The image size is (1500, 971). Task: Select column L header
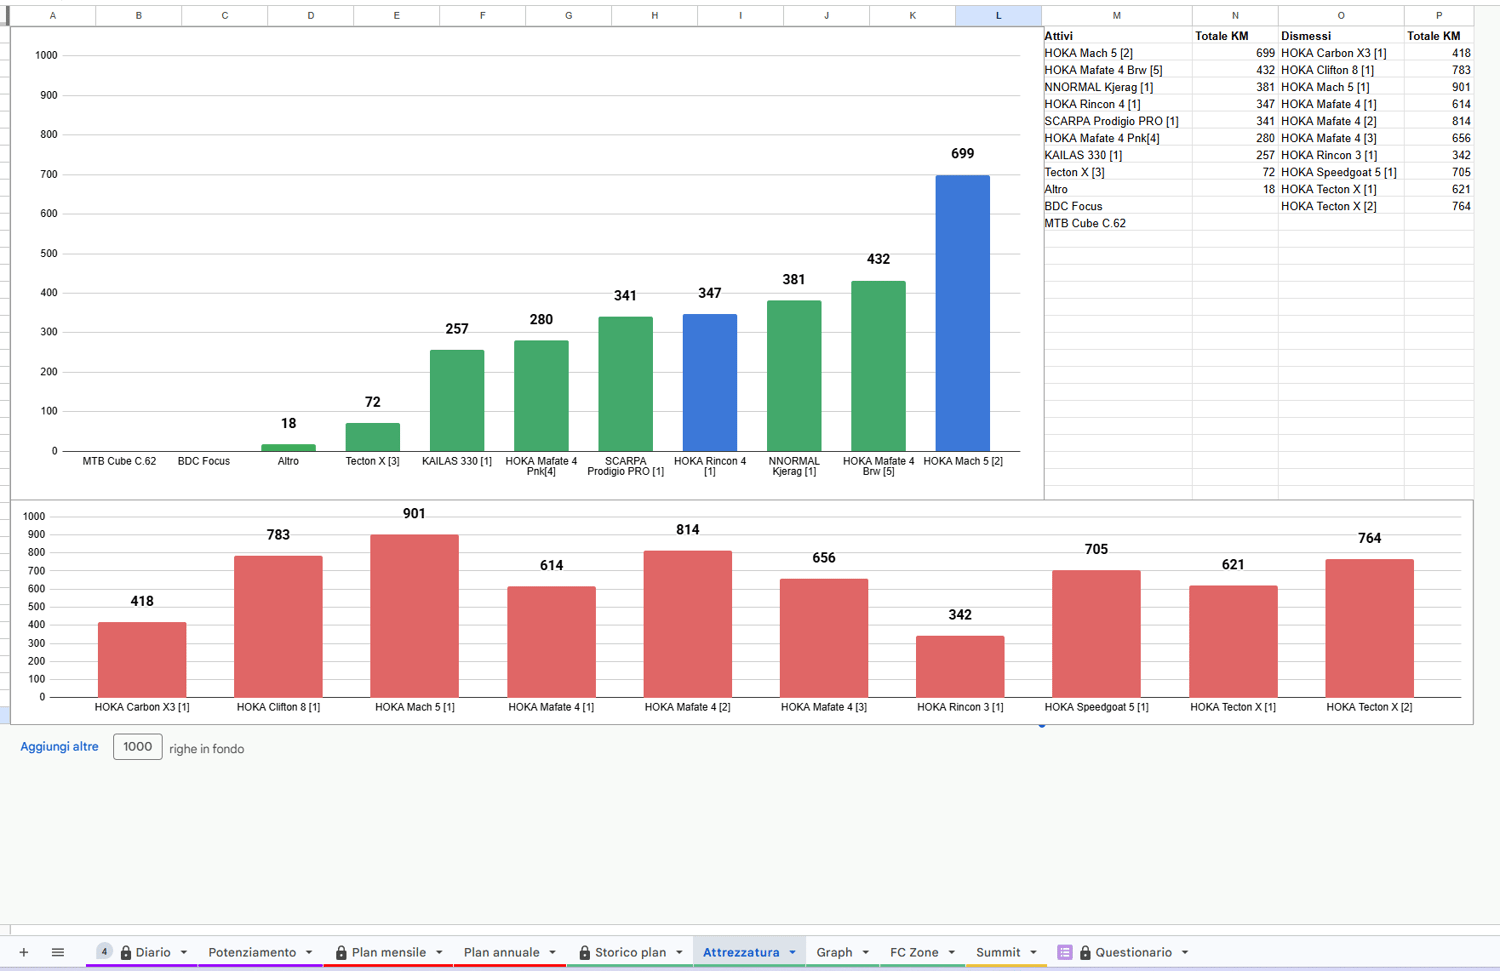[x=998, y=16]
